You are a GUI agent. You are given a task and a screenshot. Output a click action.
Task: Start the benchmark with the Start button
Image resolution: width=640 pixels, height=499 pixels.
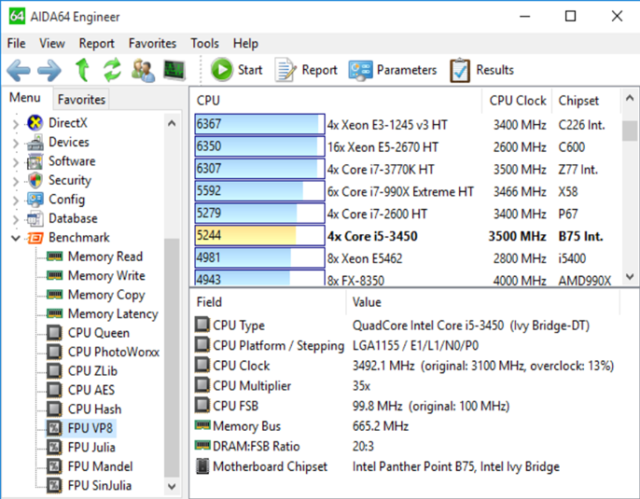tap(237, 70)
